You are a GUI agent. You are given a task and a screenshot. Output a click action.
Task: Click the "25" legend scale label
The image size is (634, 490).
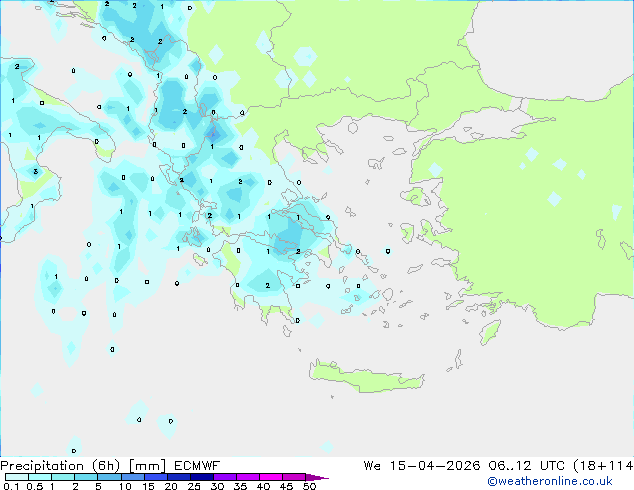(194, 486)
